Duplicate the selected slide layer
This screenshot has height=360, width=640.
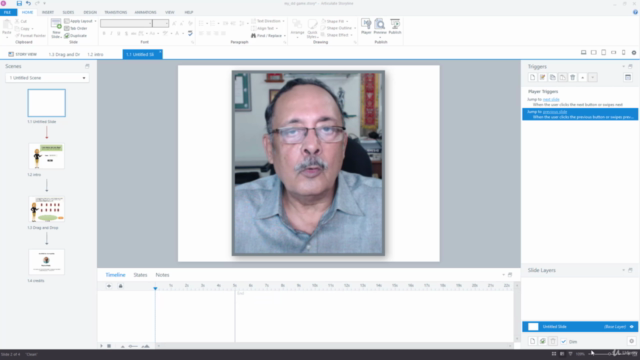coord(542,341)
